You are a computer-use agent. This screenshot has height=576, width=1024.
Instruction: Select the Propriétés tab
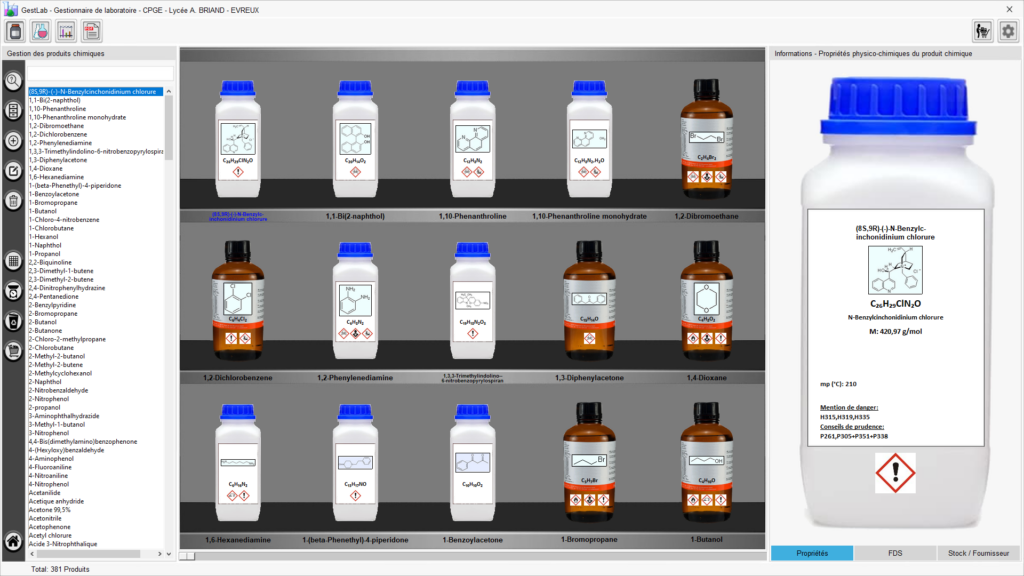coord(811,553)
